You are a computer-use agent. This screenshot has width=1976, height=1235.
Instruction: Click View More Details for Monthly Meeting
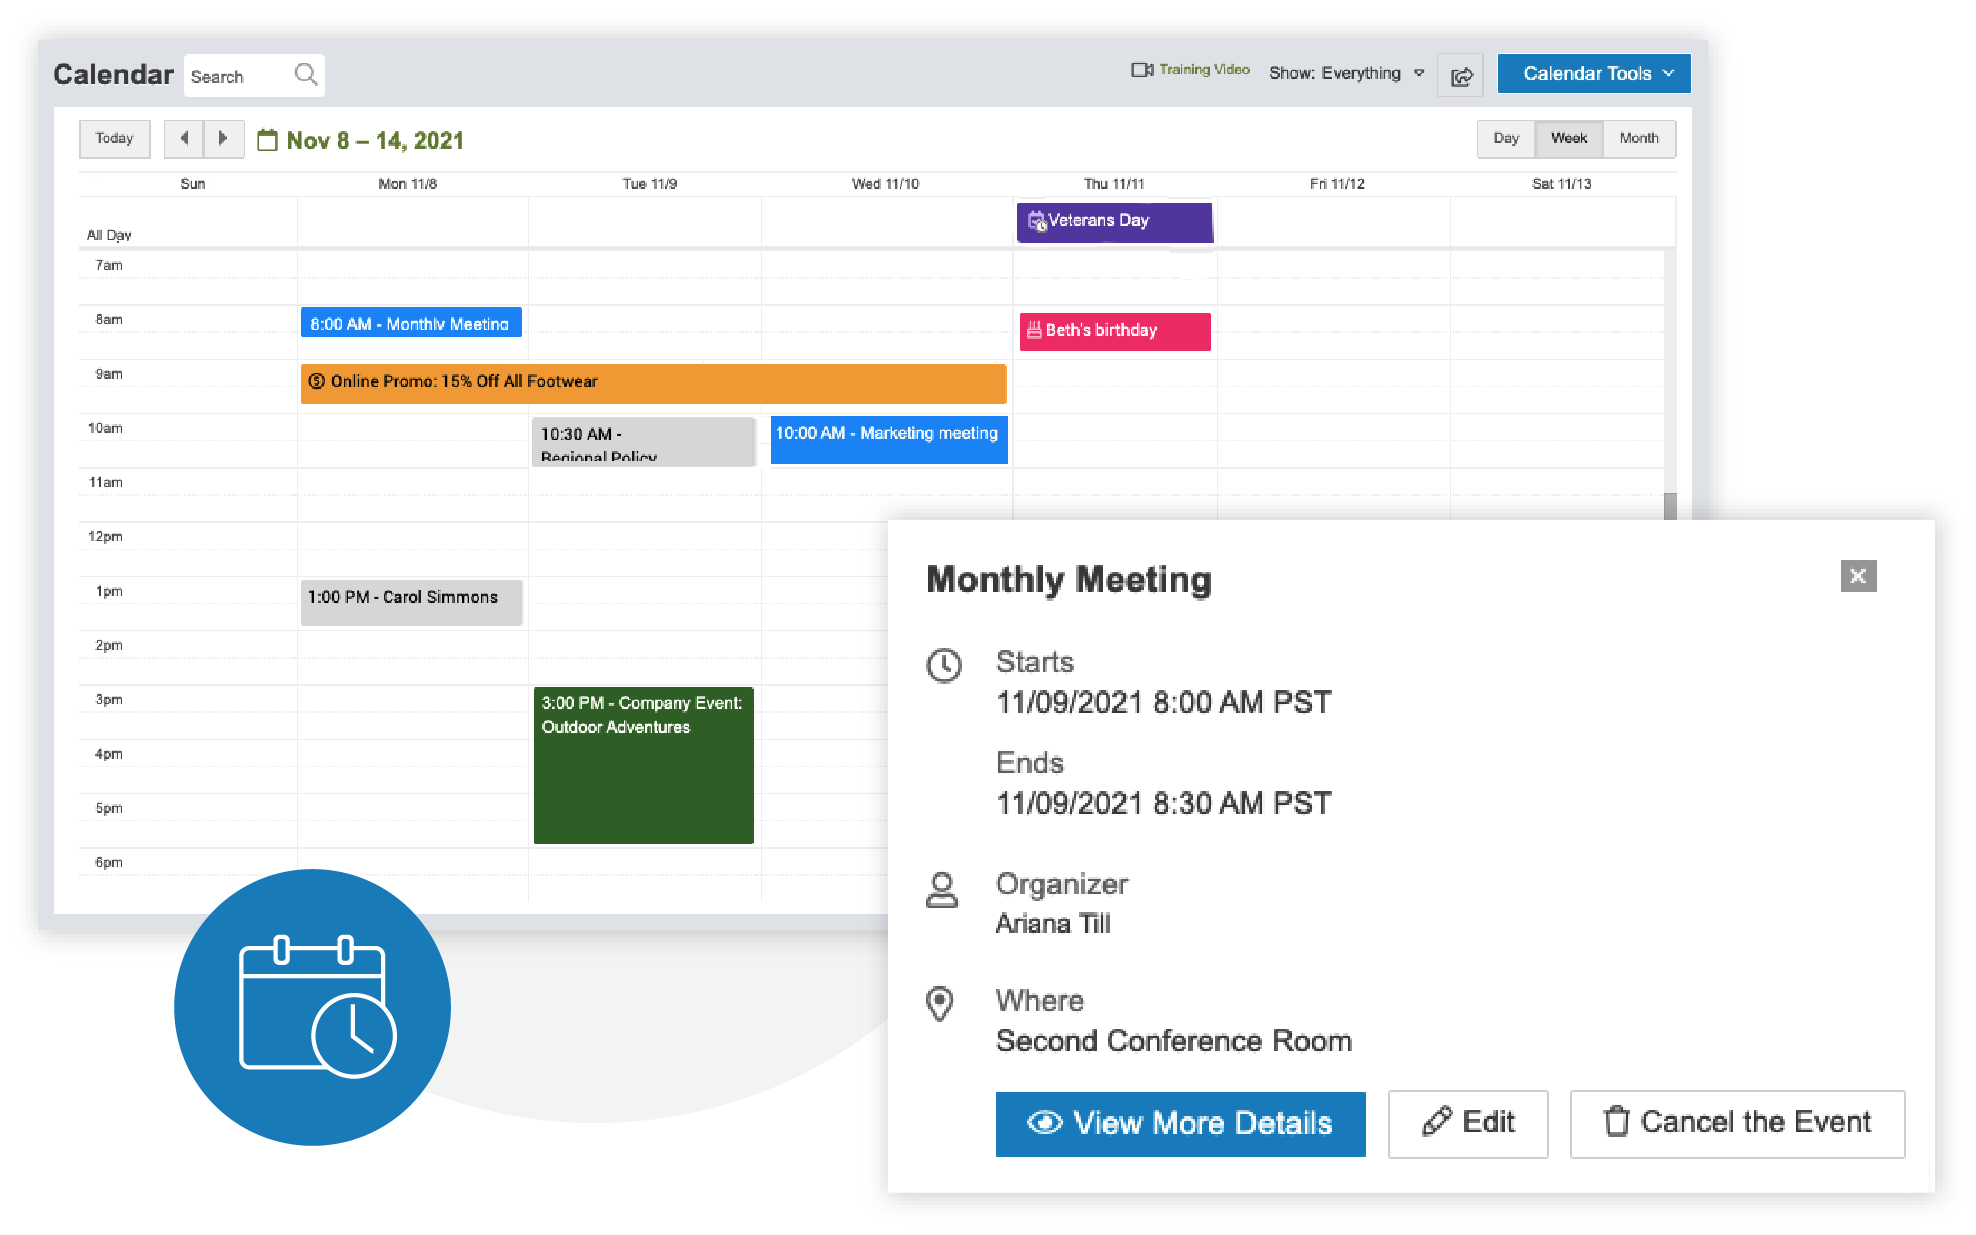click(x=1180, y=1123)
